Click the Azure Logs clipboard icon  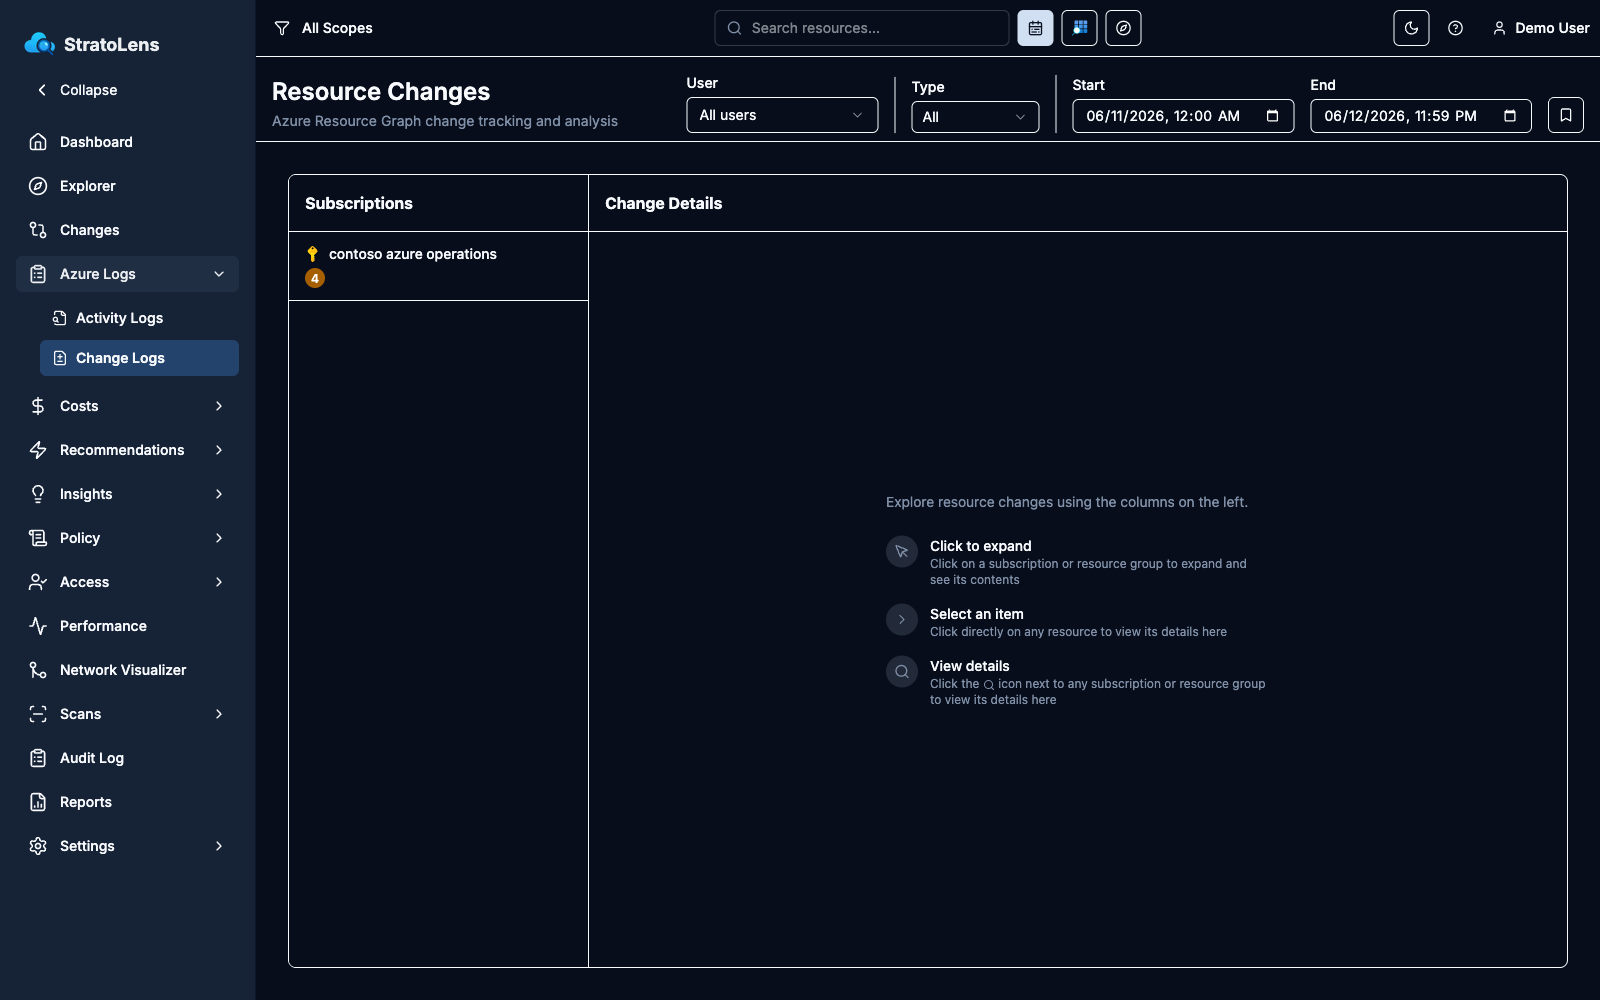pyautogui.click(x=38, y=274)
